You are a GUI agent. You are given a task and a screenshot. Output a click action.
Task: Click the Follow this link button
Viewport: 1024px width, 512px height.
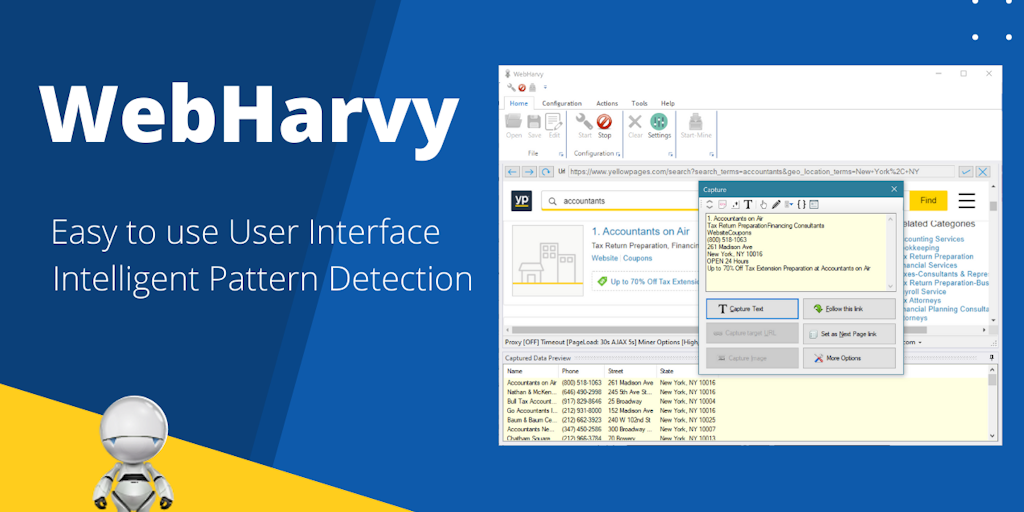849,309
